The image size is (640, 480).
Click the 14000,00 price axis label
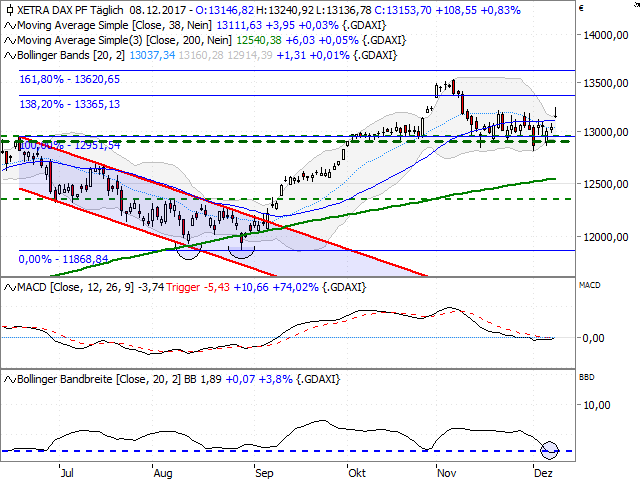[610, 35]
